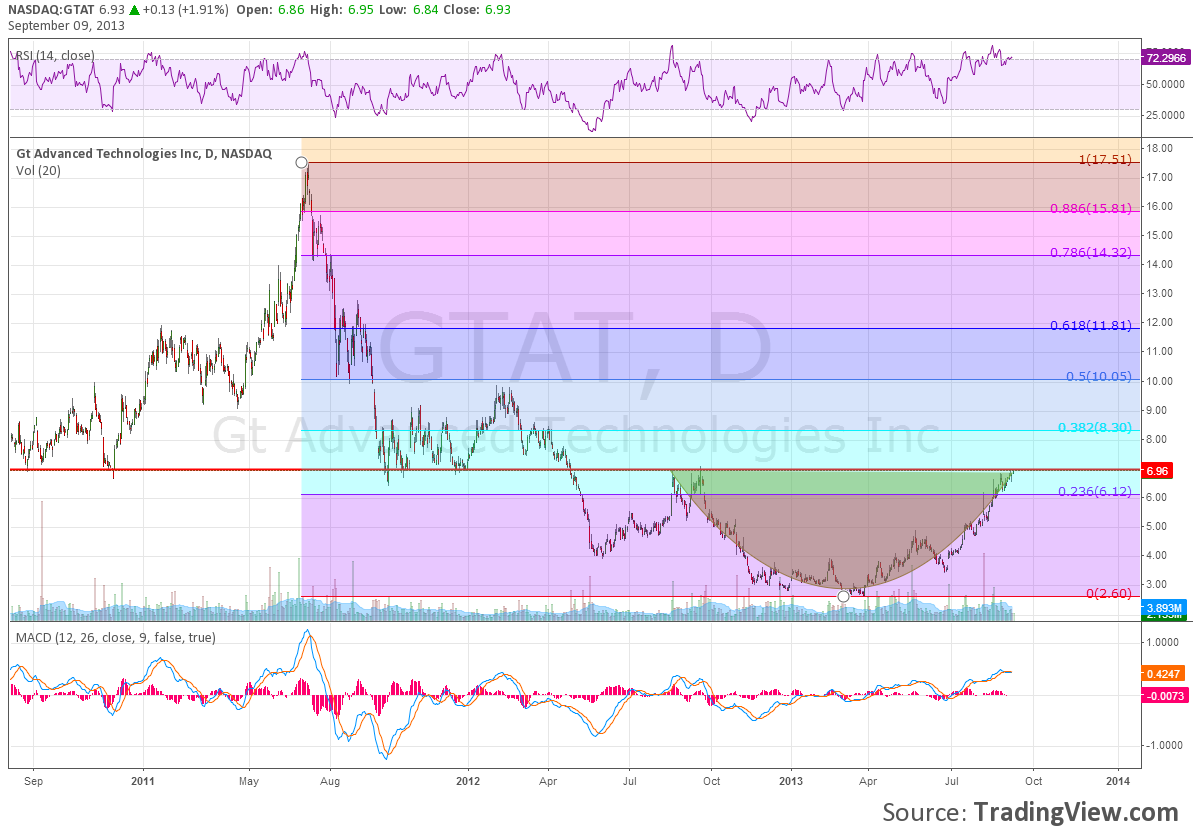
Task: Click the May label on time axis
Action: pos(249,780)
